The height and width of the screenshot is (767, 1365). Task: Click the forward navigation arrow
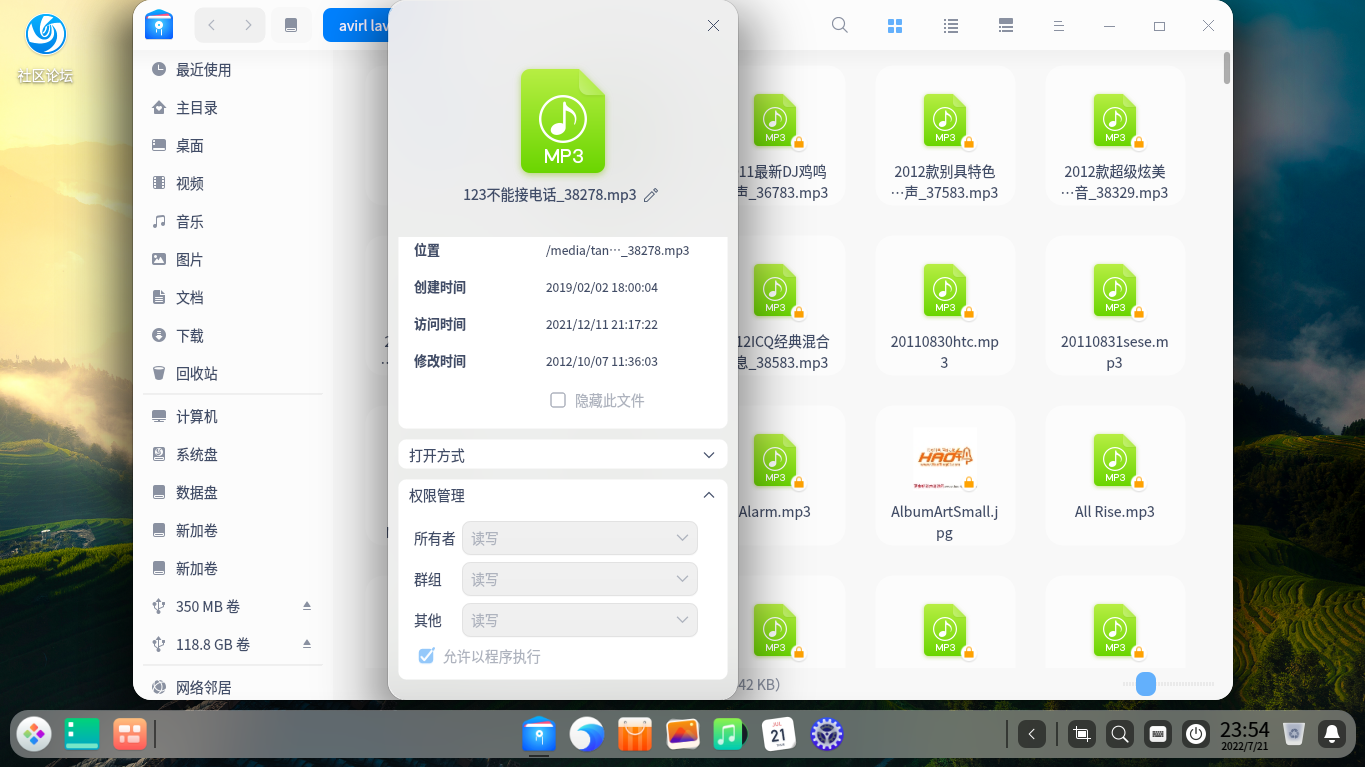[248, 25]
